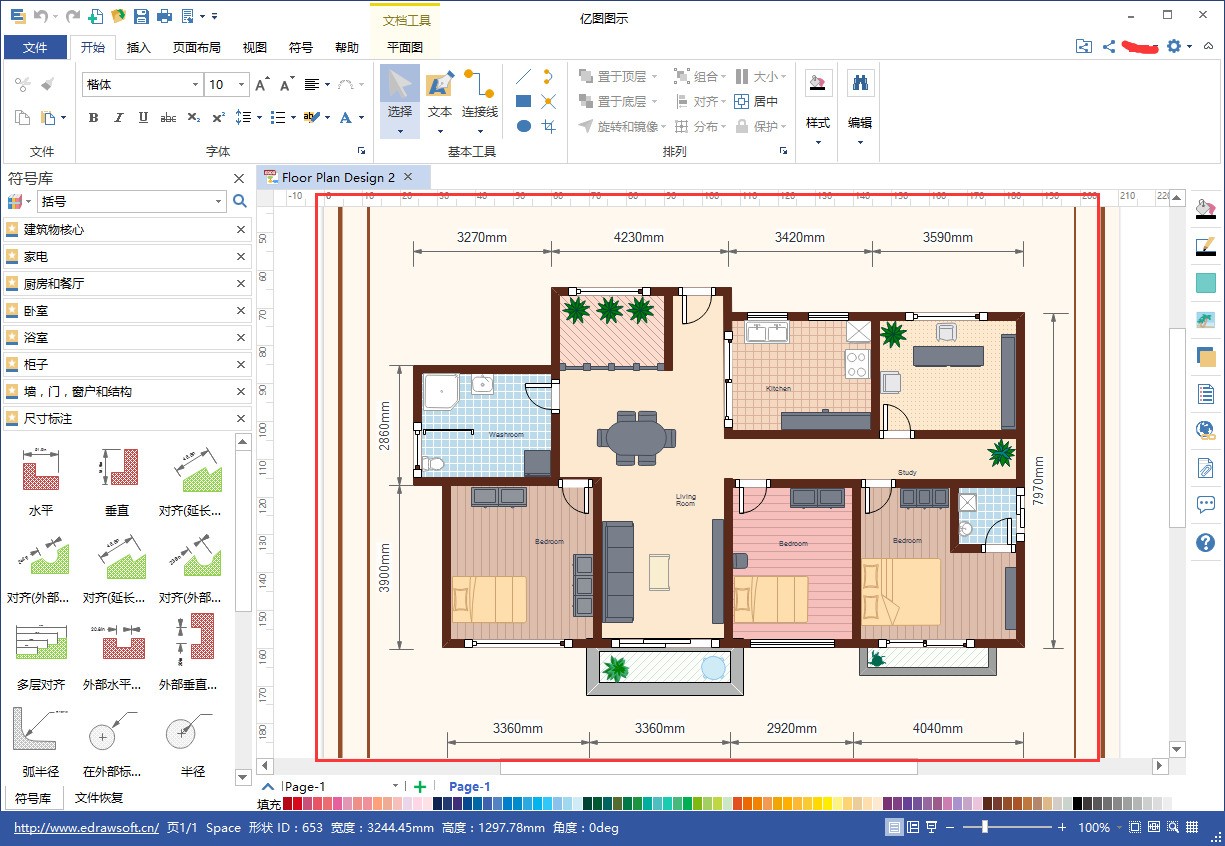
Task: Pick the black color swatch in palette
Action: [1078, 803]
